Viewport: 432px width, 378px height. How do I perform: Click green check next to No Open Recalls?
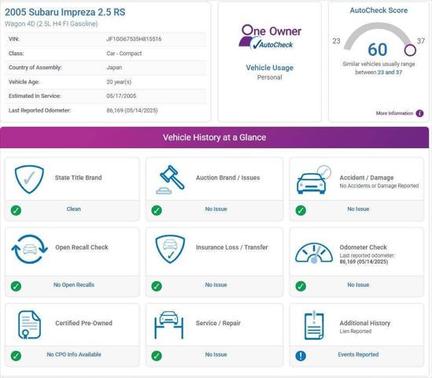click(x=16, y=286)
